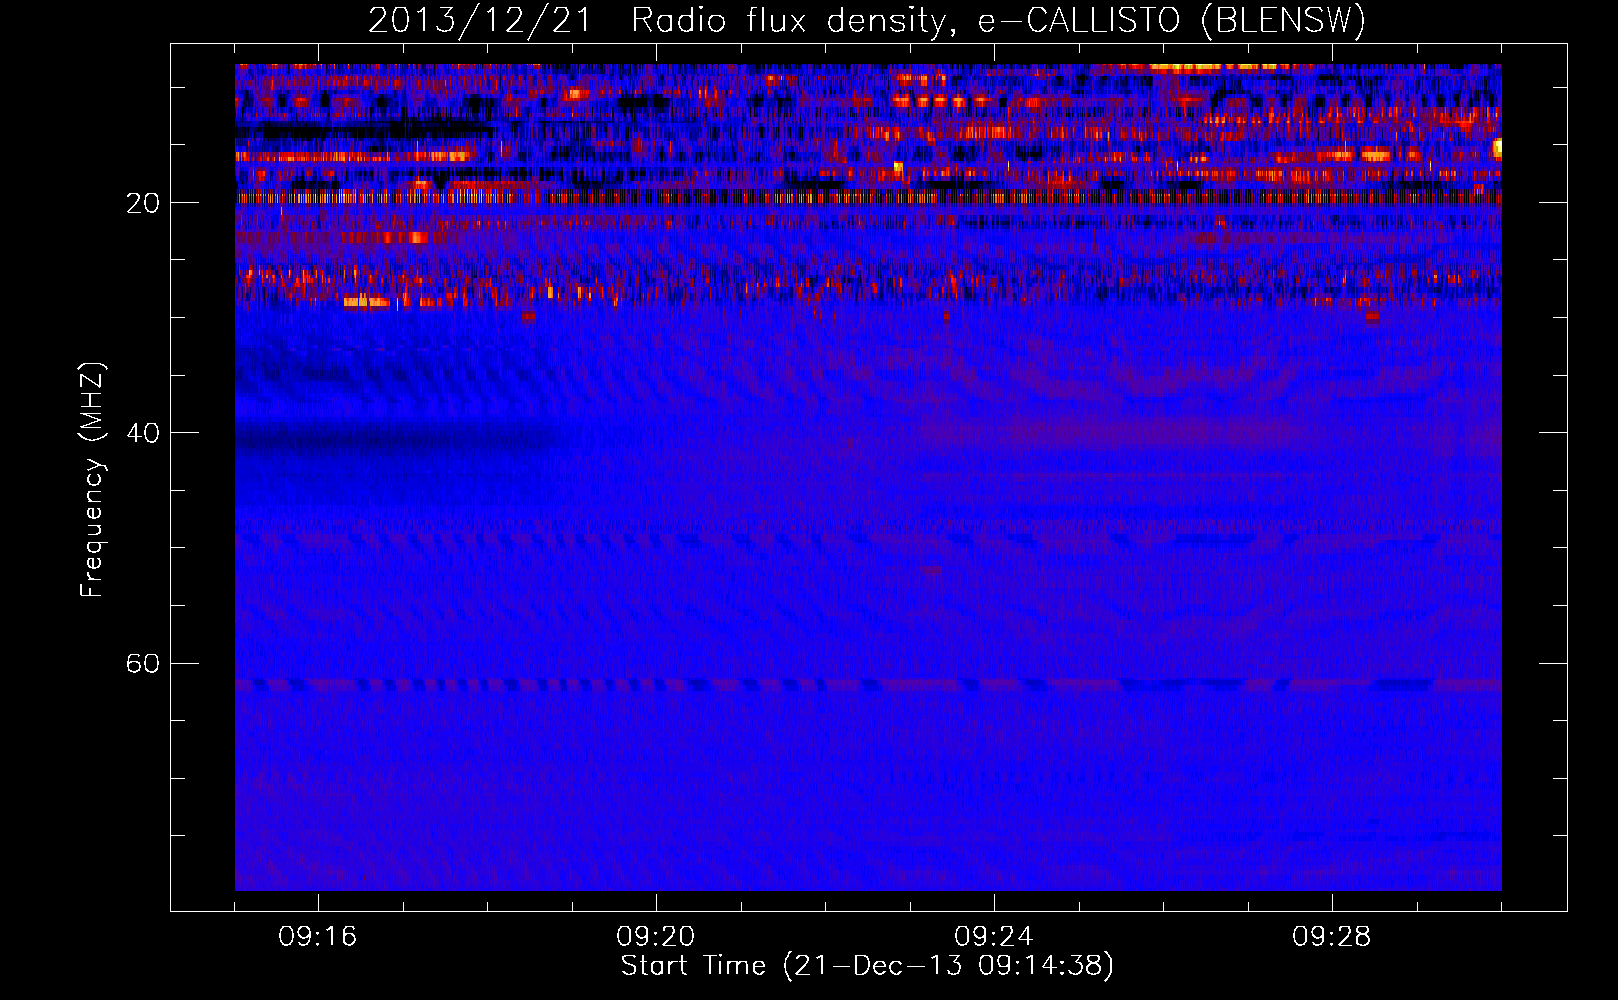Click the "Start Time (21-Dec-13 09:14:38)" label
This screenshot has width=1618, height=1000.
tap(867, 966)
